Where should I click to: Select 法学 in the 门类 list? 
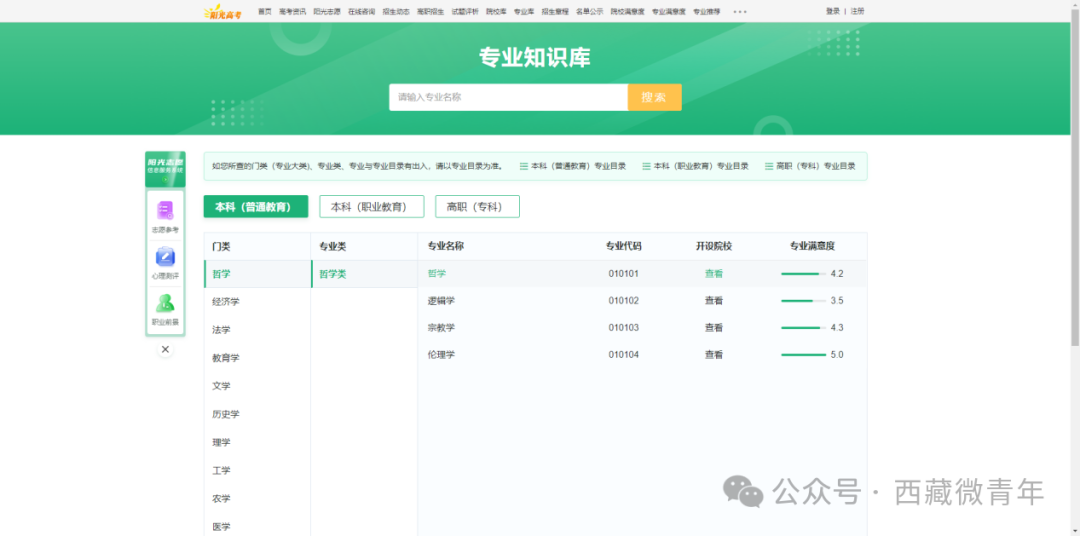coord(258,330)
